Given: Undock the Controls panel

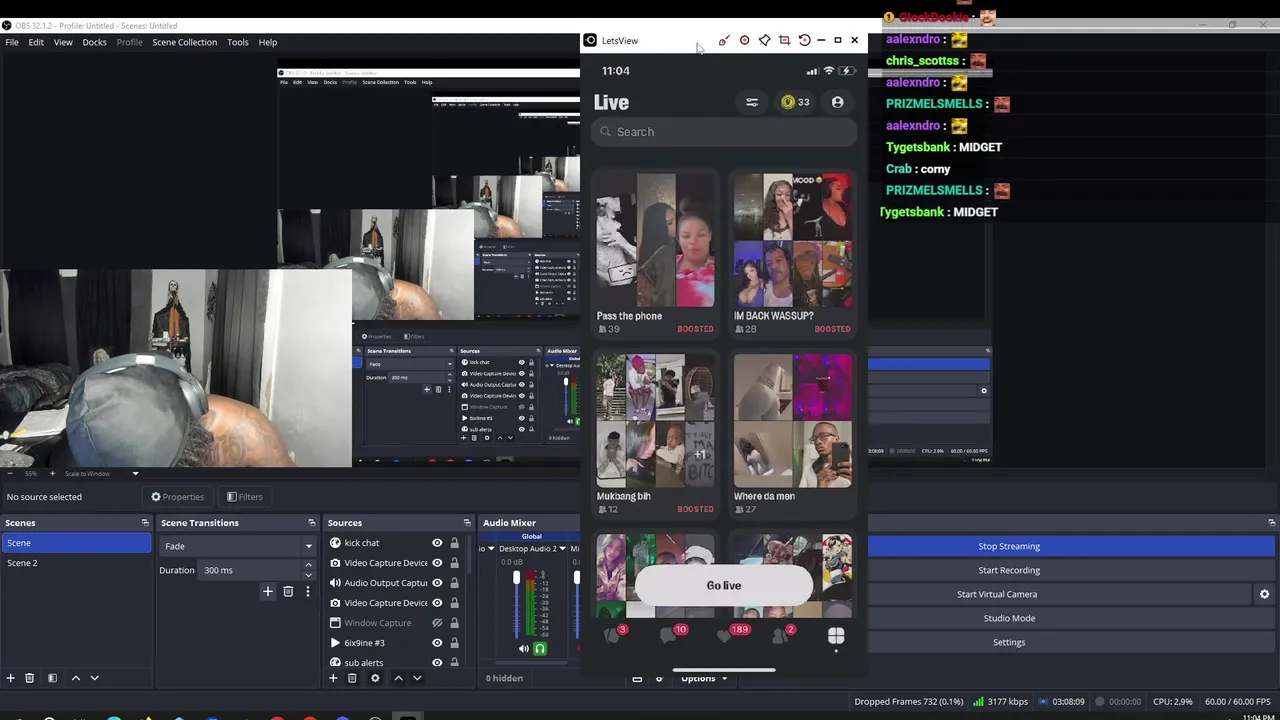Looking at the screenshot, I should coord(1271,523).
